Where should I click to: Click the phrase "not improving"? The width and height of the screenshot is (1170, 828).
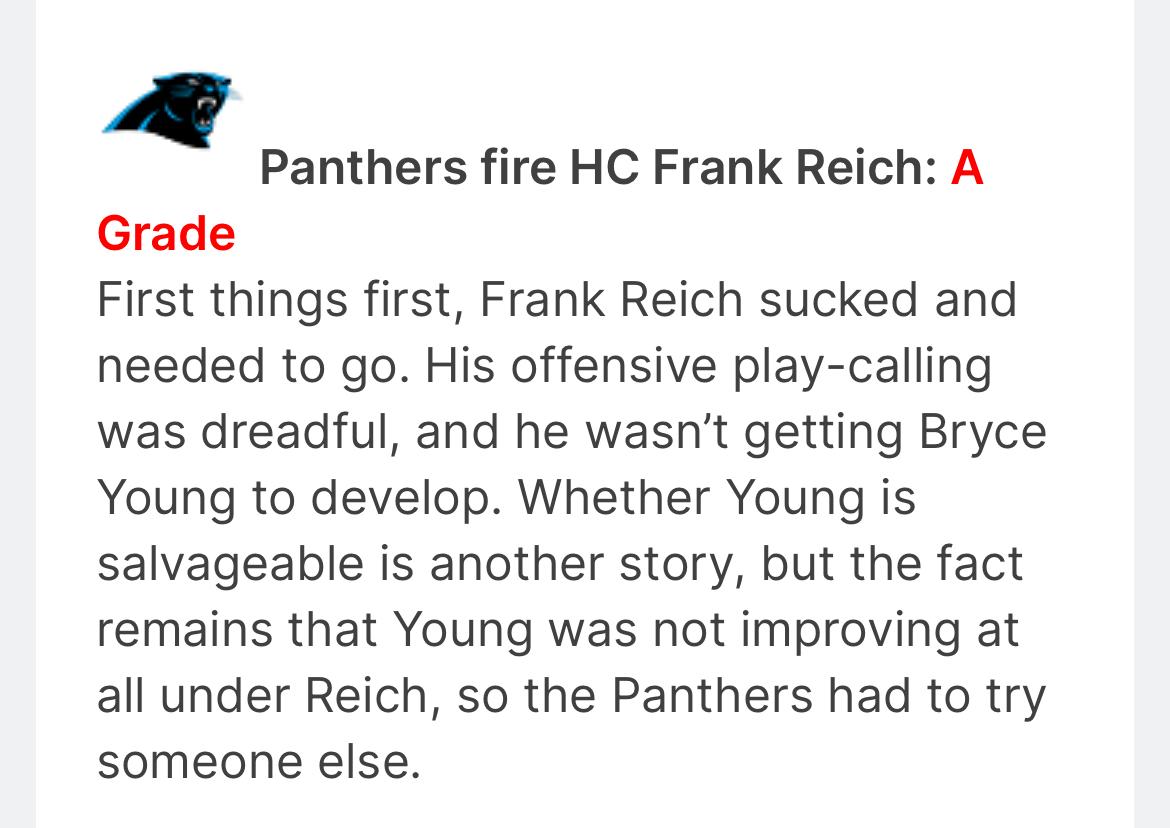point(782,630)
